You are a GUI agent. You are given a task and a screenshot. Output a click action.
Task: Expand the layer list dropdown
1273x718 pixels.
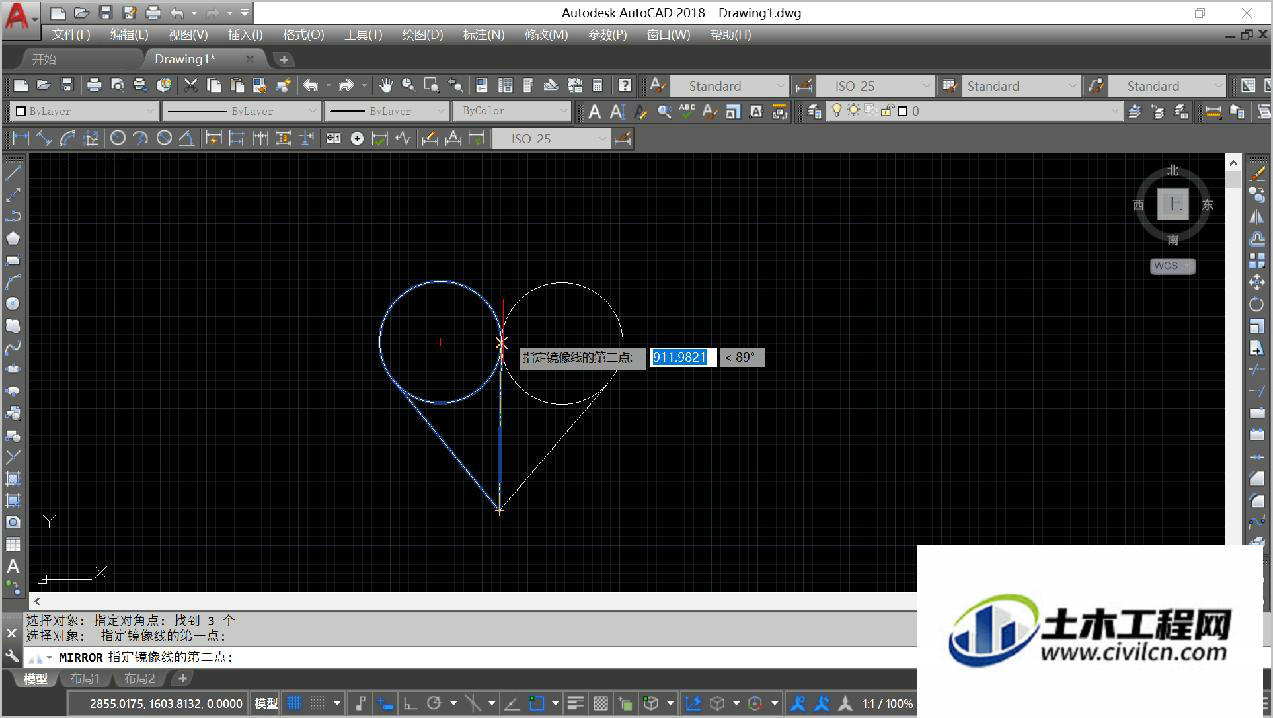[1115, 112]
